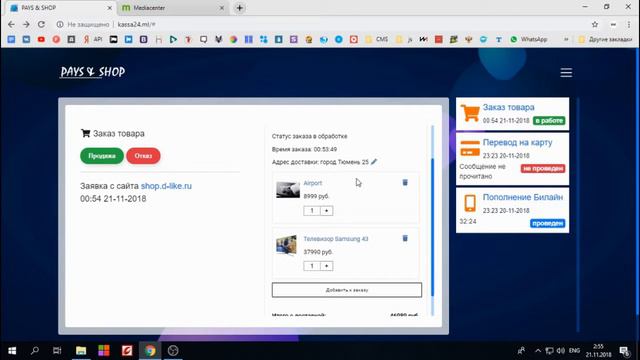Open Task View on the taskbar
The height and width of the screenshot is (360, 640).
click(57, 351)
